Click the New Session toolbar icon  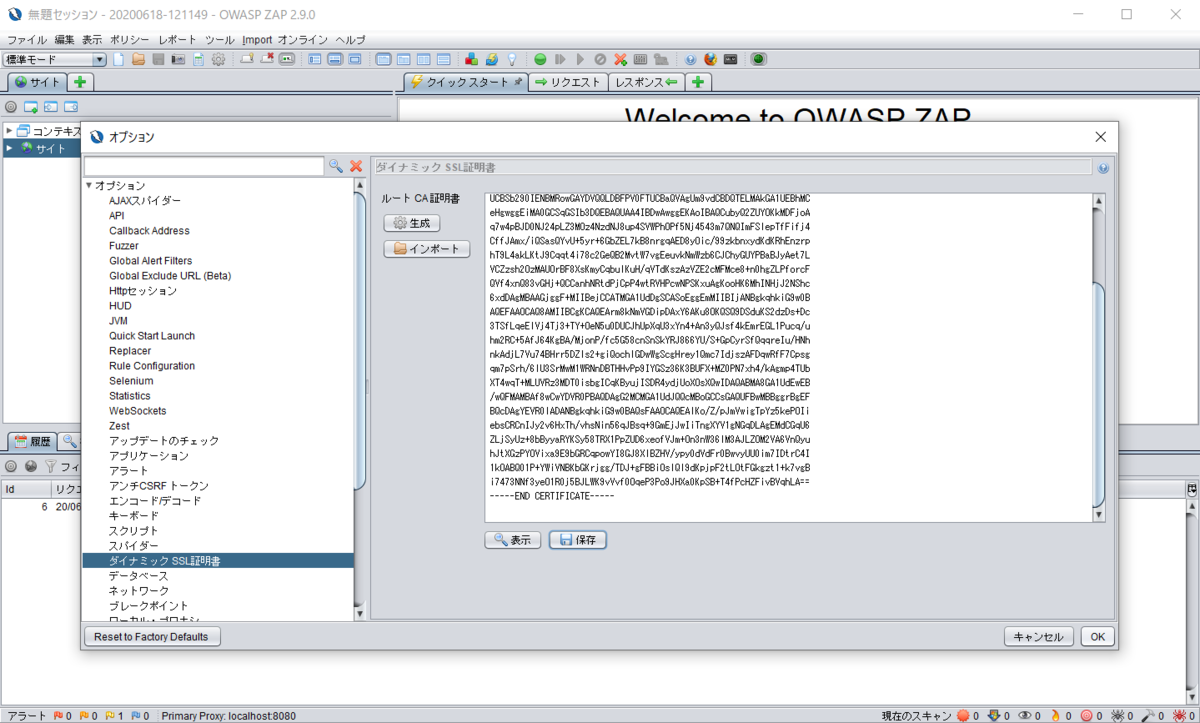point(119,60)
